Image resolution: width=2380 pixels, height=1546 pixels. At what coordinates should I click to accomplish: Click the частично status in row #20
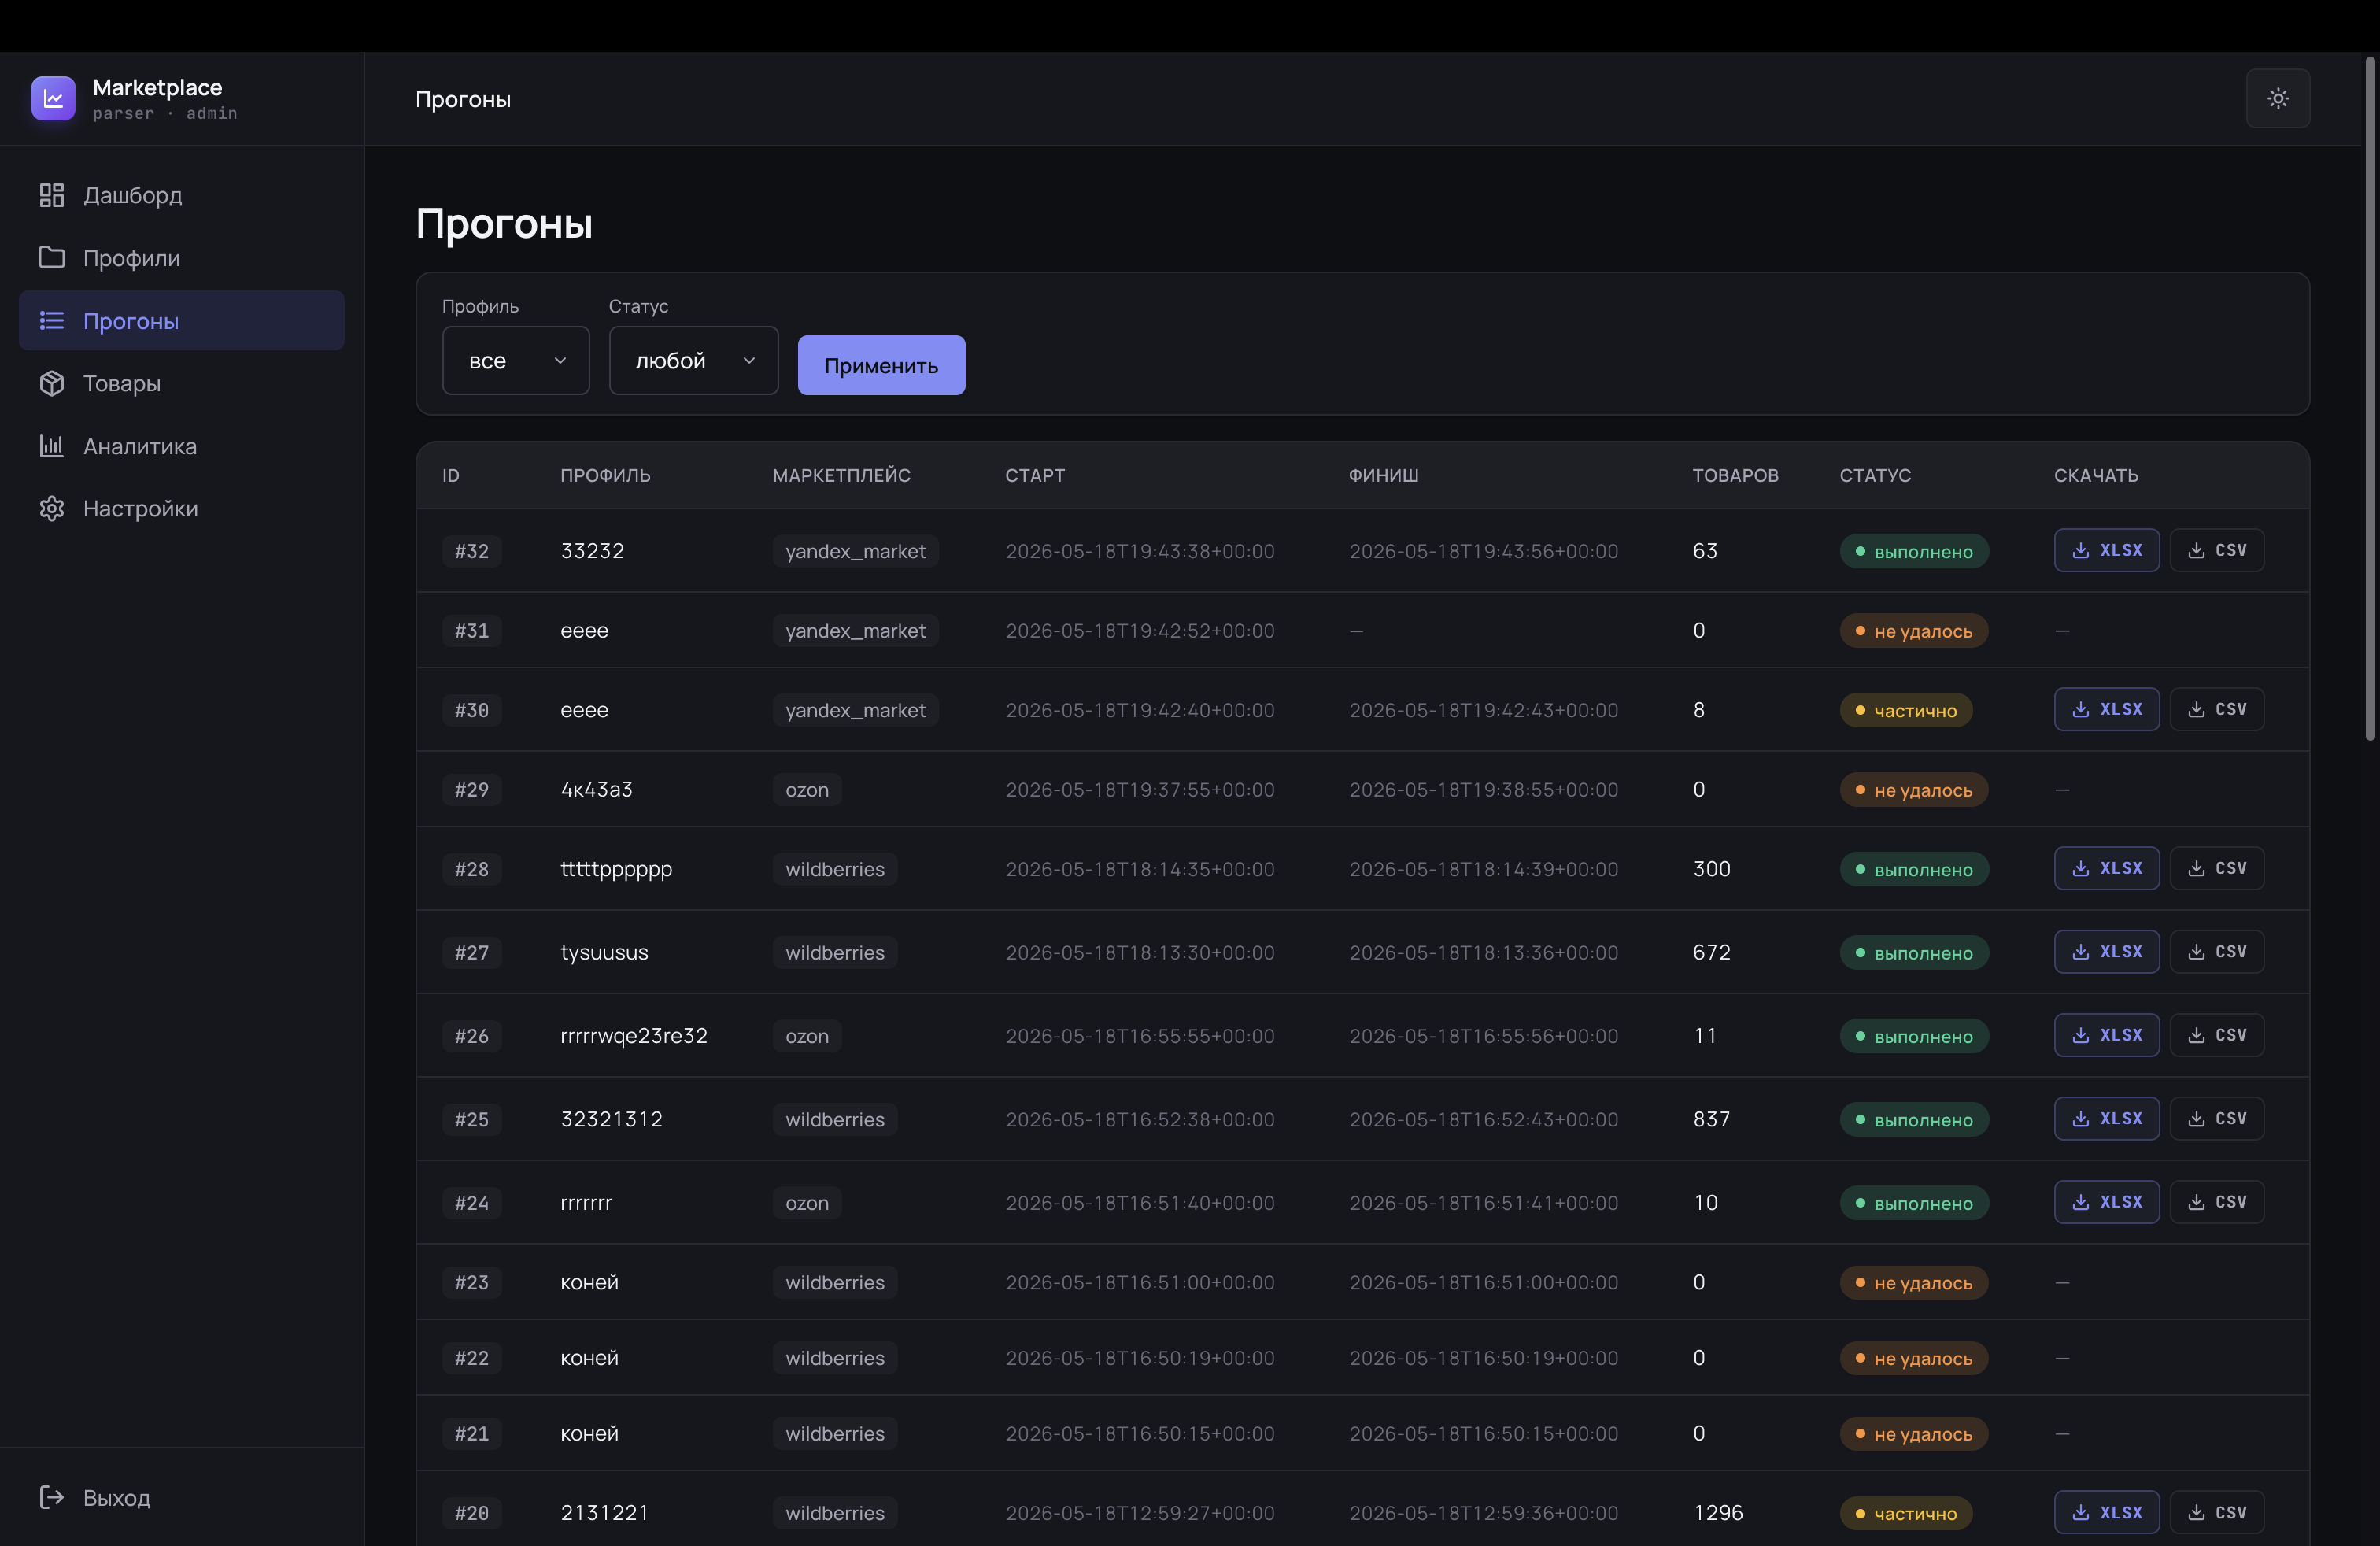point(1905,1513)
